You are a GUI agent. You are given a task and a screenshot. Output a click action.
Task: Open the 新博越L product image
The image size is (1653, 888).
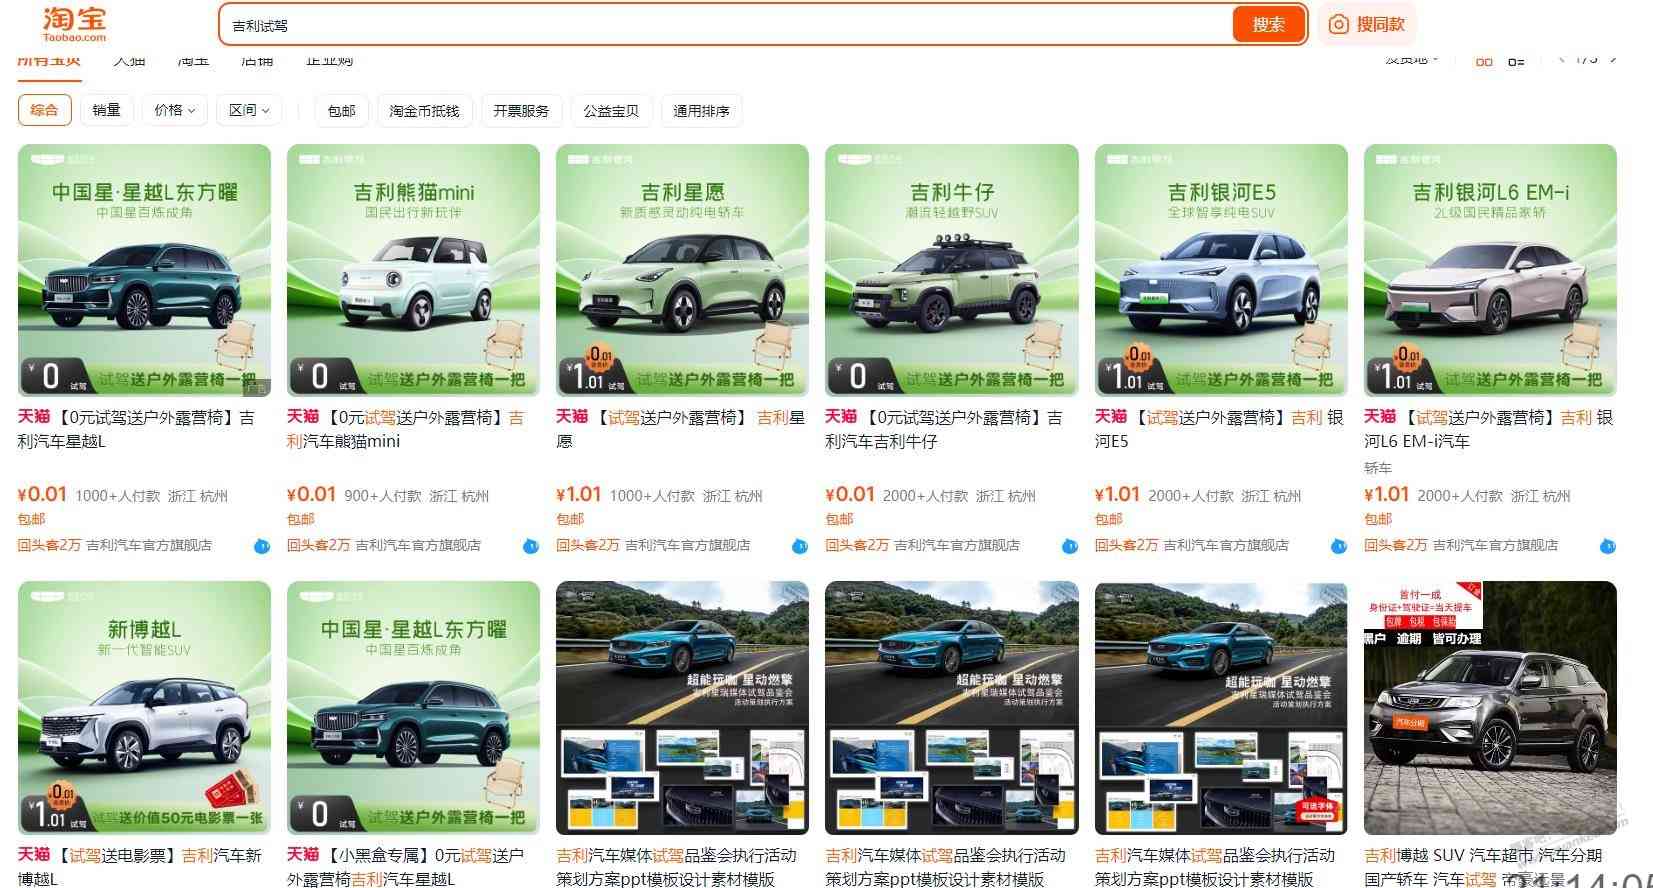tap(144, 708)
